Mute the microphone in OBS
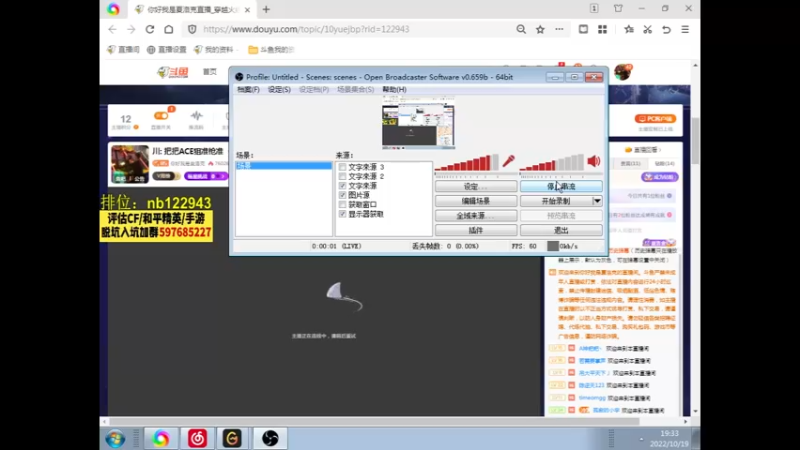This screenshot has height=450, width=800. (508, 161)
